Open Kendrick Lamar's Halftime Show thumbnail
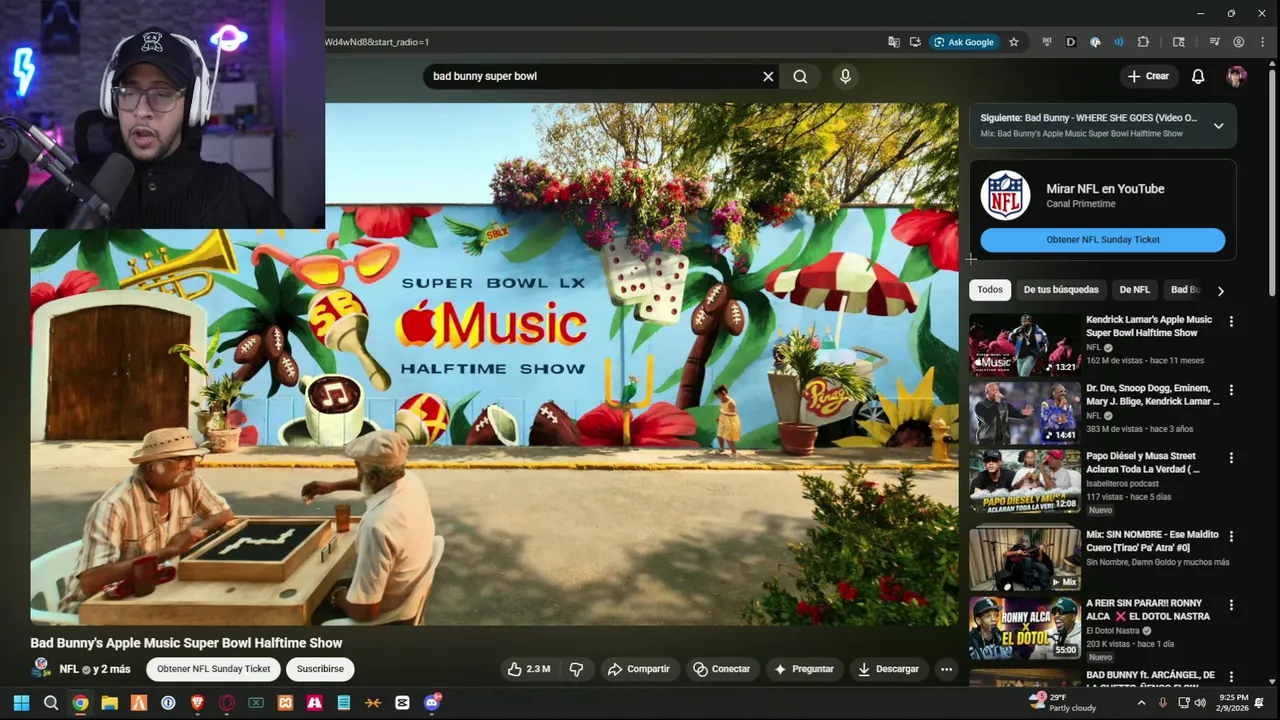 (1024, 345)
